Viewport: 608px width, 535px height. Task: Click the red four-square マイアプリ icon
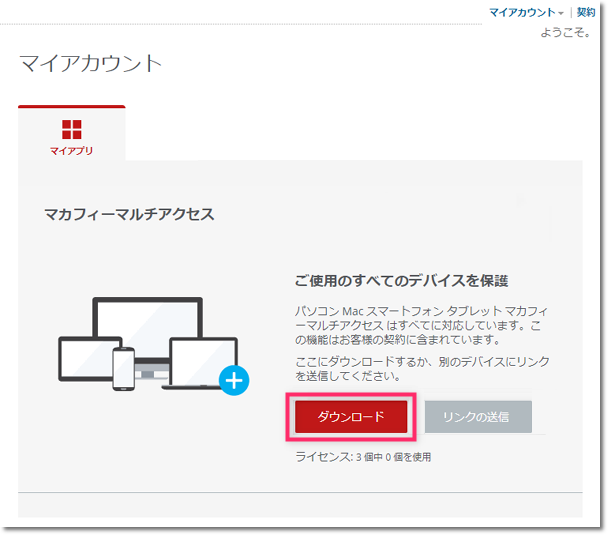(72, 129)
